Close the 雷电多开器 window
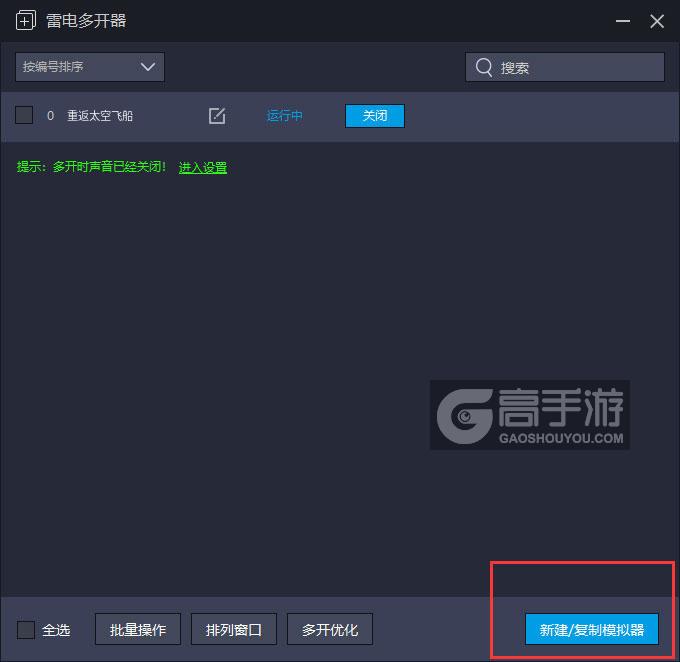Image resolution: width=680 pixels, height=662 pixels. [657, 21]
